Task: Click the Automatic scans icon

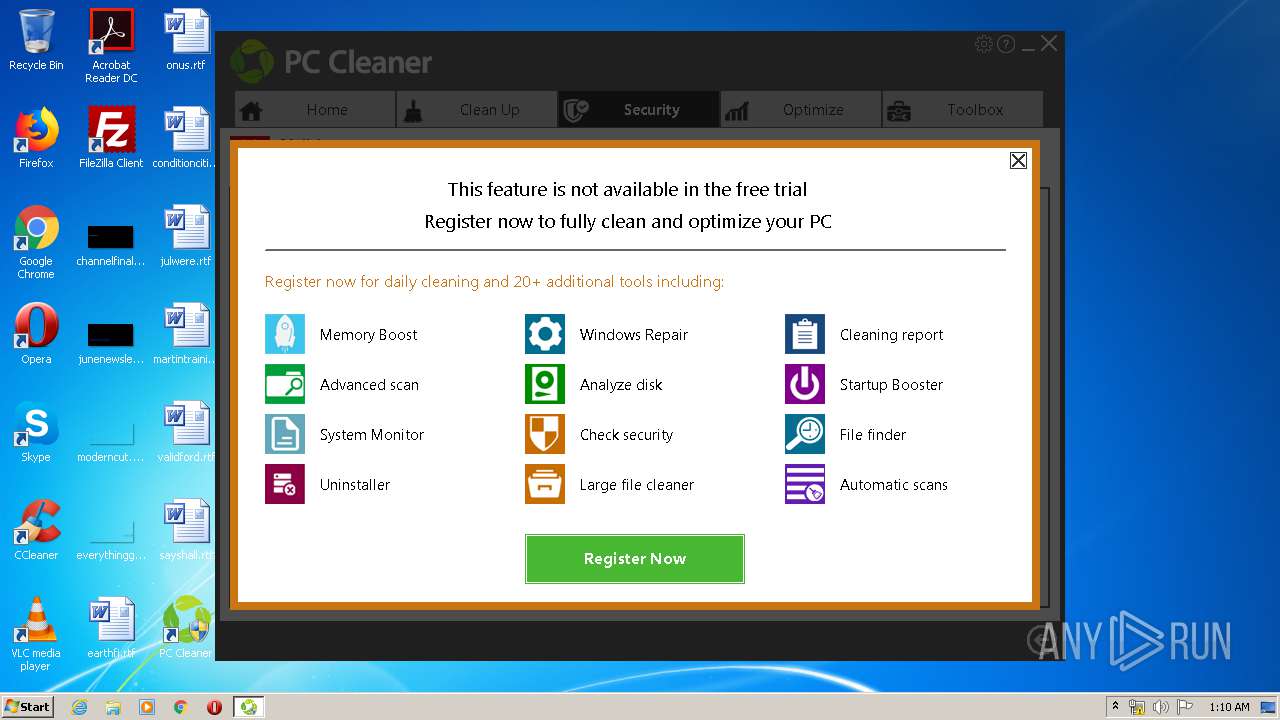Action: [x=805, y=484]
